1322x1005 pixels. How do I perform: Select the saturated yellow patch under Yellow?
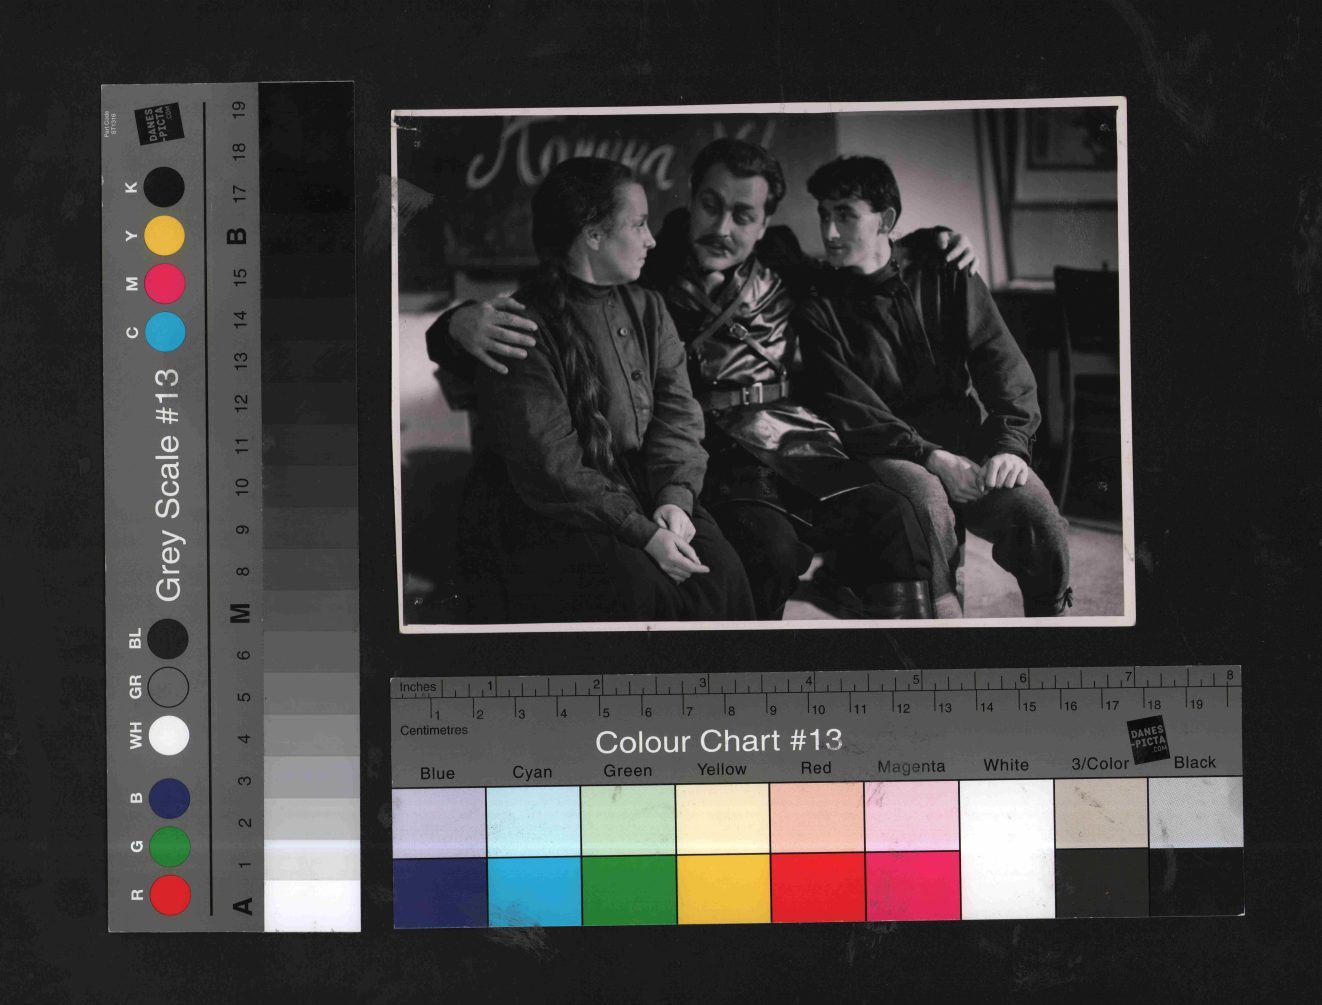click(722, 888)
